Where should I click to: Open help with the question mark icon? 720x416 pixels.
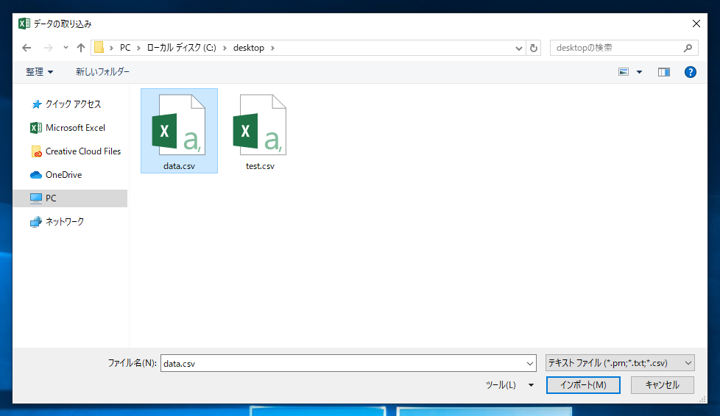(x=690, y=72)
